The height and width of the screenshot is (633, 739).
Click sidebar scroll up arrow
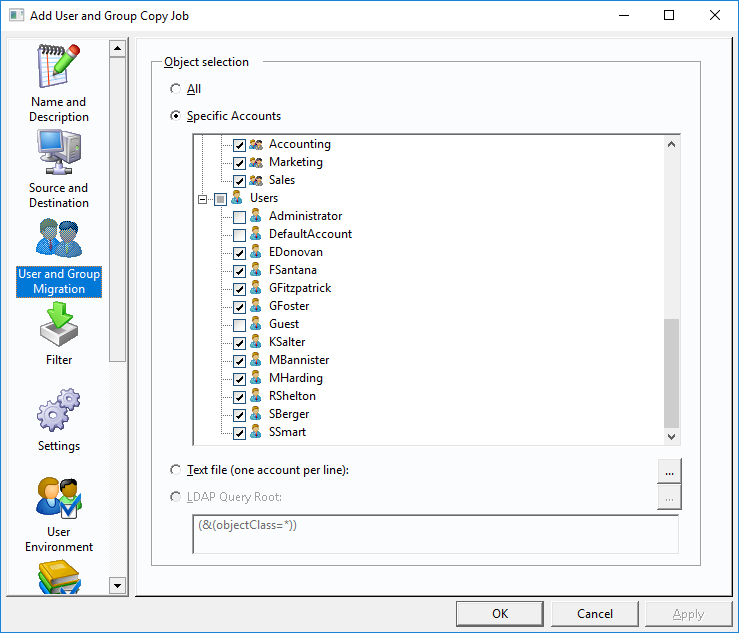pos(117,49)
